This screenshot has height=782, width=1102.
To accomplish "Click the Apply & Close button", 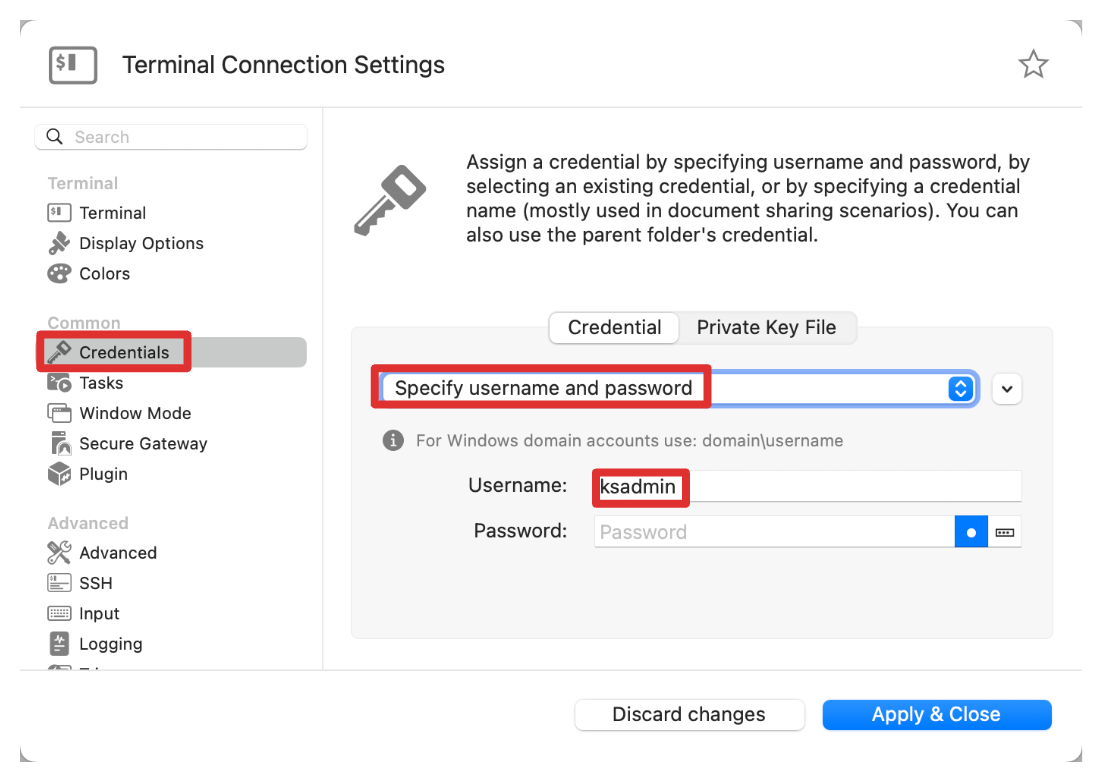I will coord(936,714).
